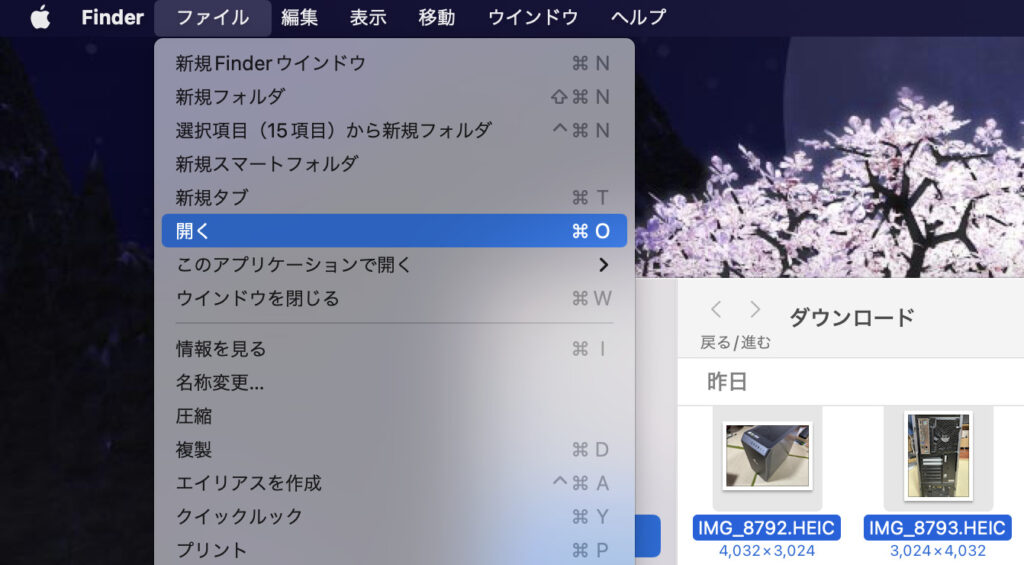
Task: Click the ダウンロード window title
Action: pos(852,317)
